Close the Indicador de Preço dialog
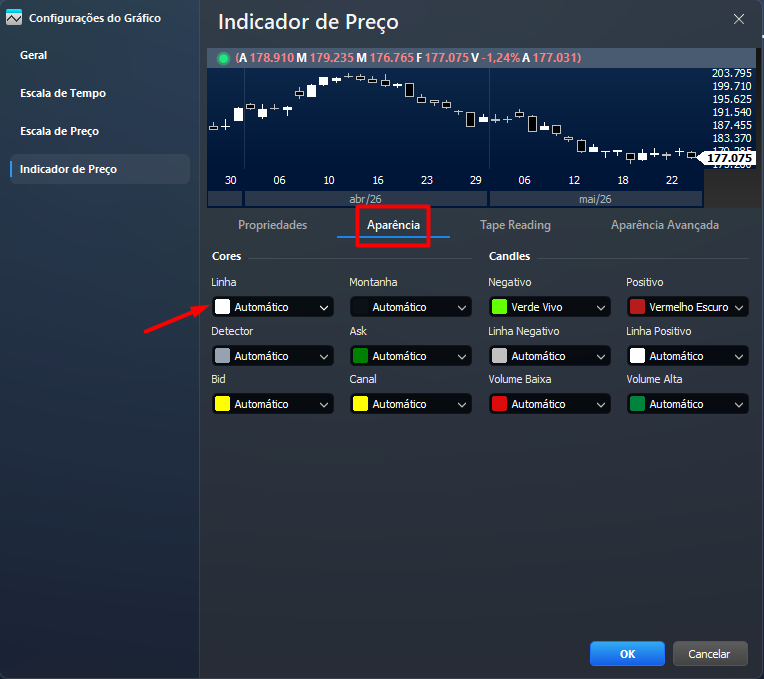The width and height of the screenshot is (764, 679). [x=739, y=19]
